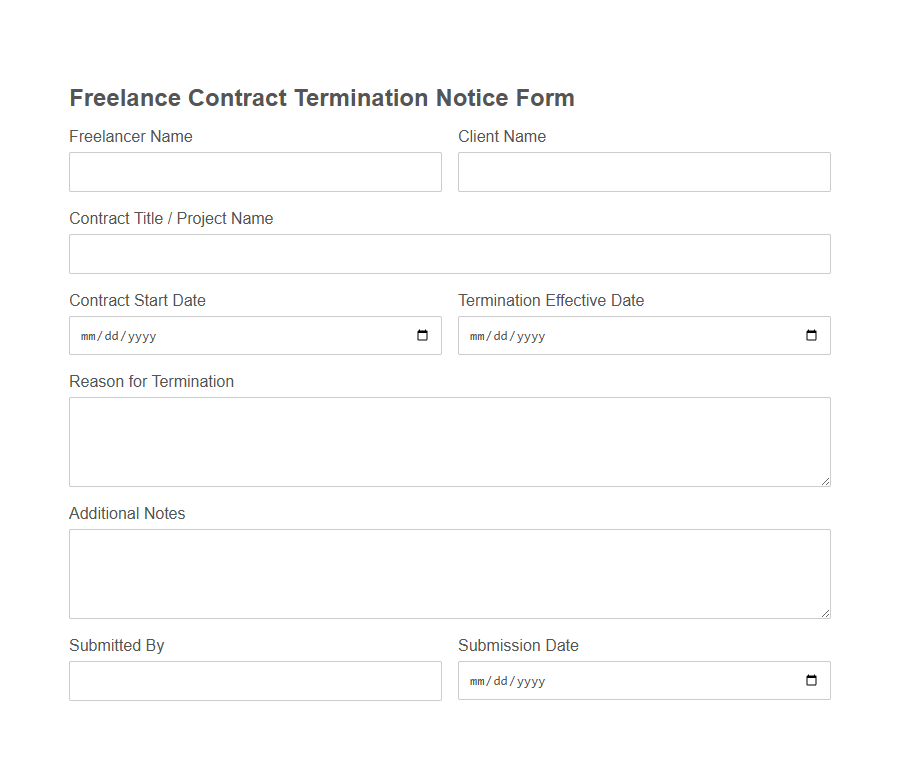
Task: Click the resize grip of Reason for Termination box
Action: pyautogui.click(x=826, y=481)
